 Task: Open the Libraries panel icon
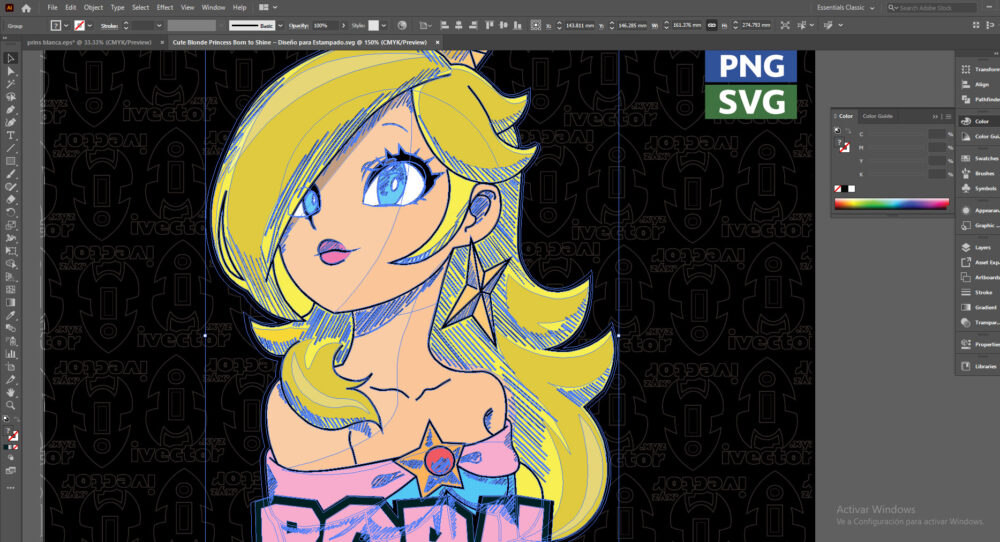[x=966, y=366]
